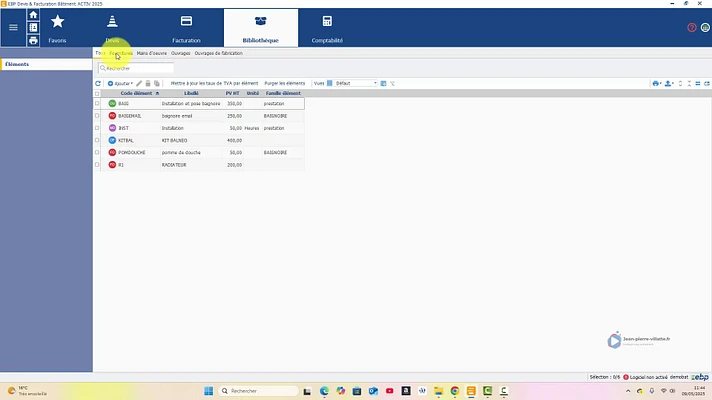This screenshot has width=712, height=400.
Task: Tick the checkbox next to KITBAL
Action: tap(97, 140)
